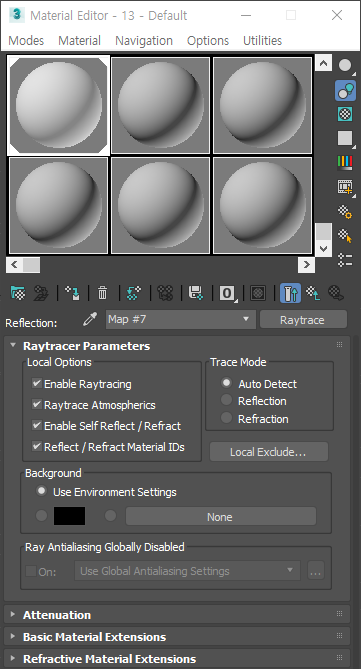Screen dimensions: 361x669
Task: Open the Modes menu
Action: (26, 41)
